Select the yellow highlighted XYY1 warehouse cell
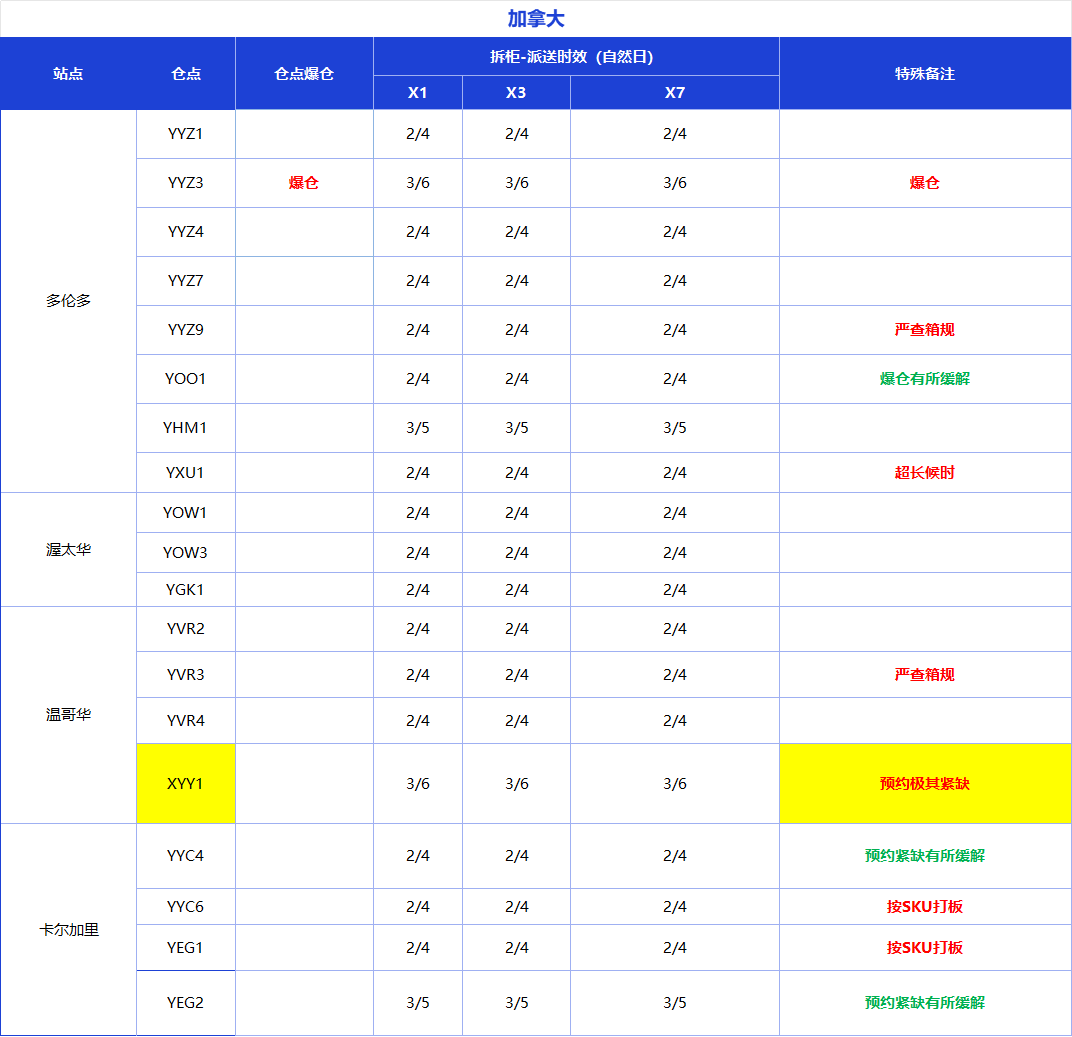1072x1037 pixels. coord(186,784)
